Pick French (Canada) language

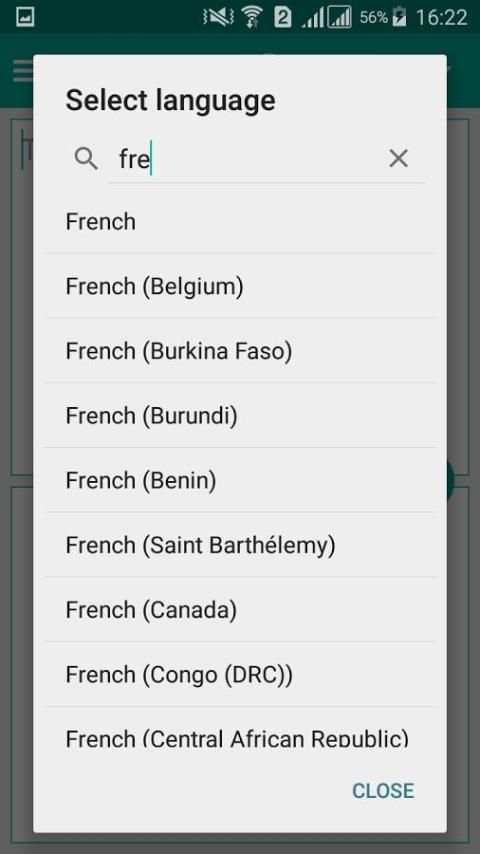tap(240, 610)
